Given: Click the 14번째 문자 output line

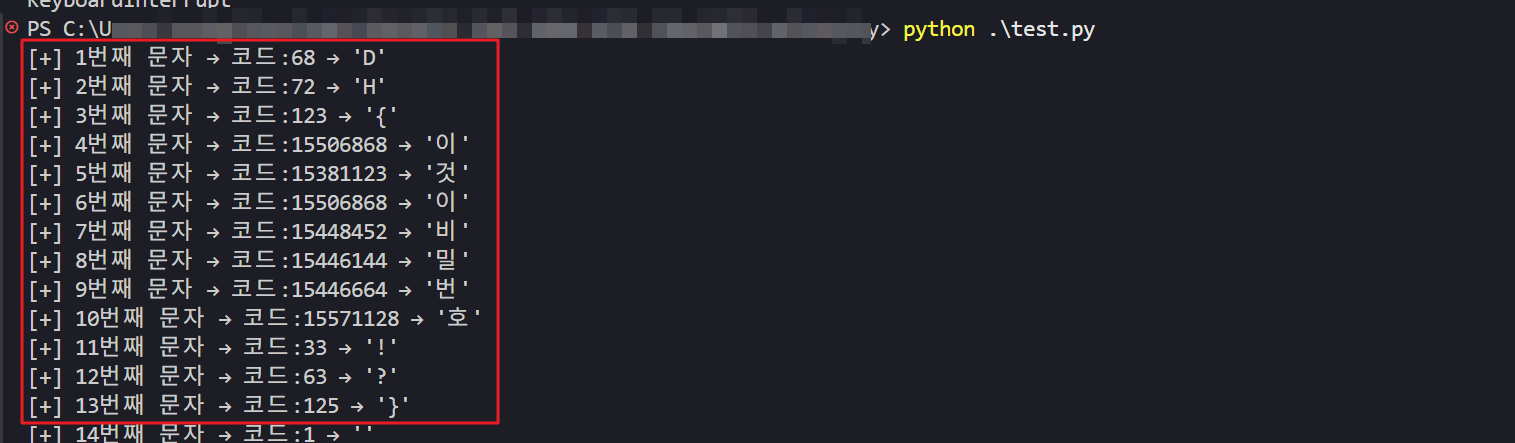Looking at the screenshot, I should point(200,434).
